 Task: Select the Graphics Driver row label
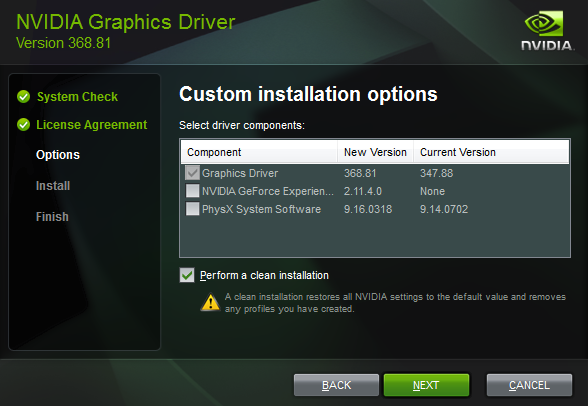click(x=240, y=173)
